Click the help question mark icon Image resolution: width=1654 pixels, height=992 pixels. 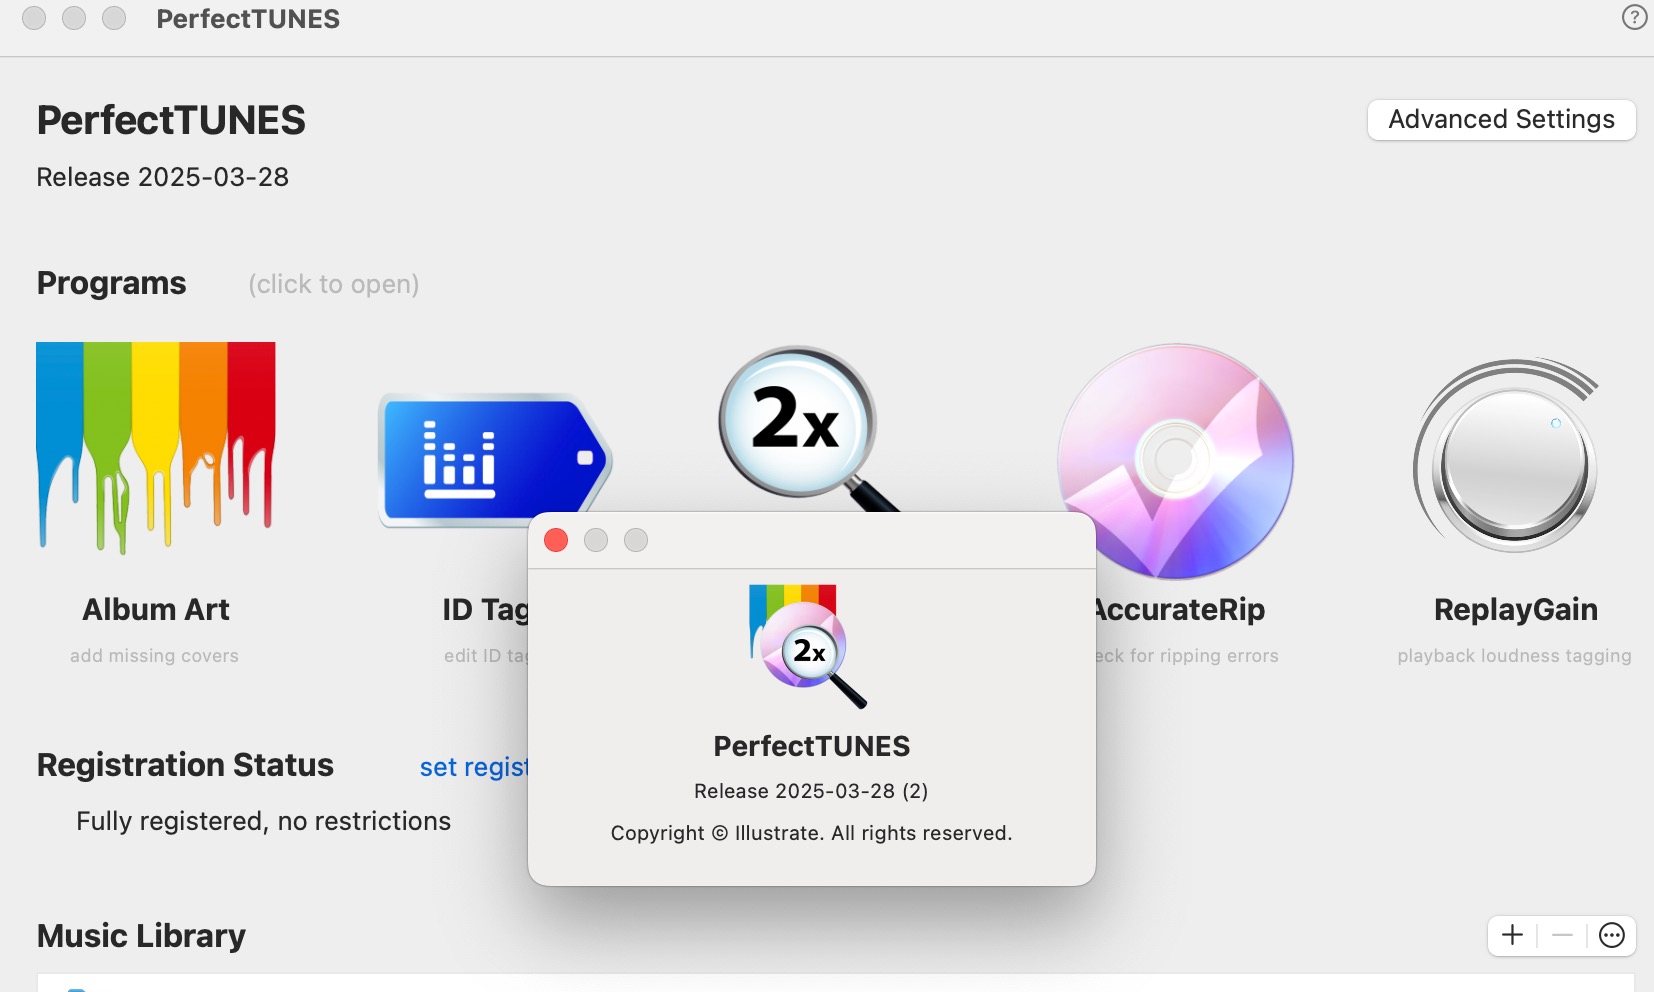click(1634, 17)
